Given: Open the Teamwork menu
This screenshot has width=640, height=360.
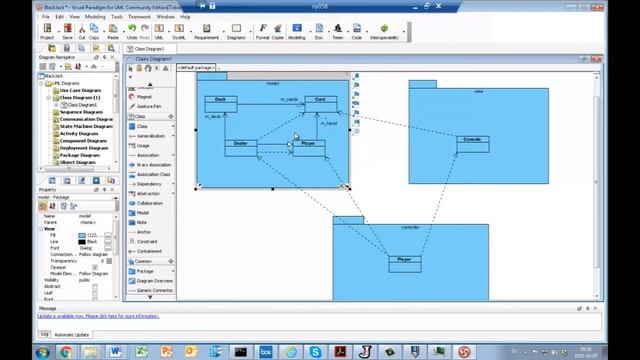Looking at the screenshot, I should (x=140, y=17).
